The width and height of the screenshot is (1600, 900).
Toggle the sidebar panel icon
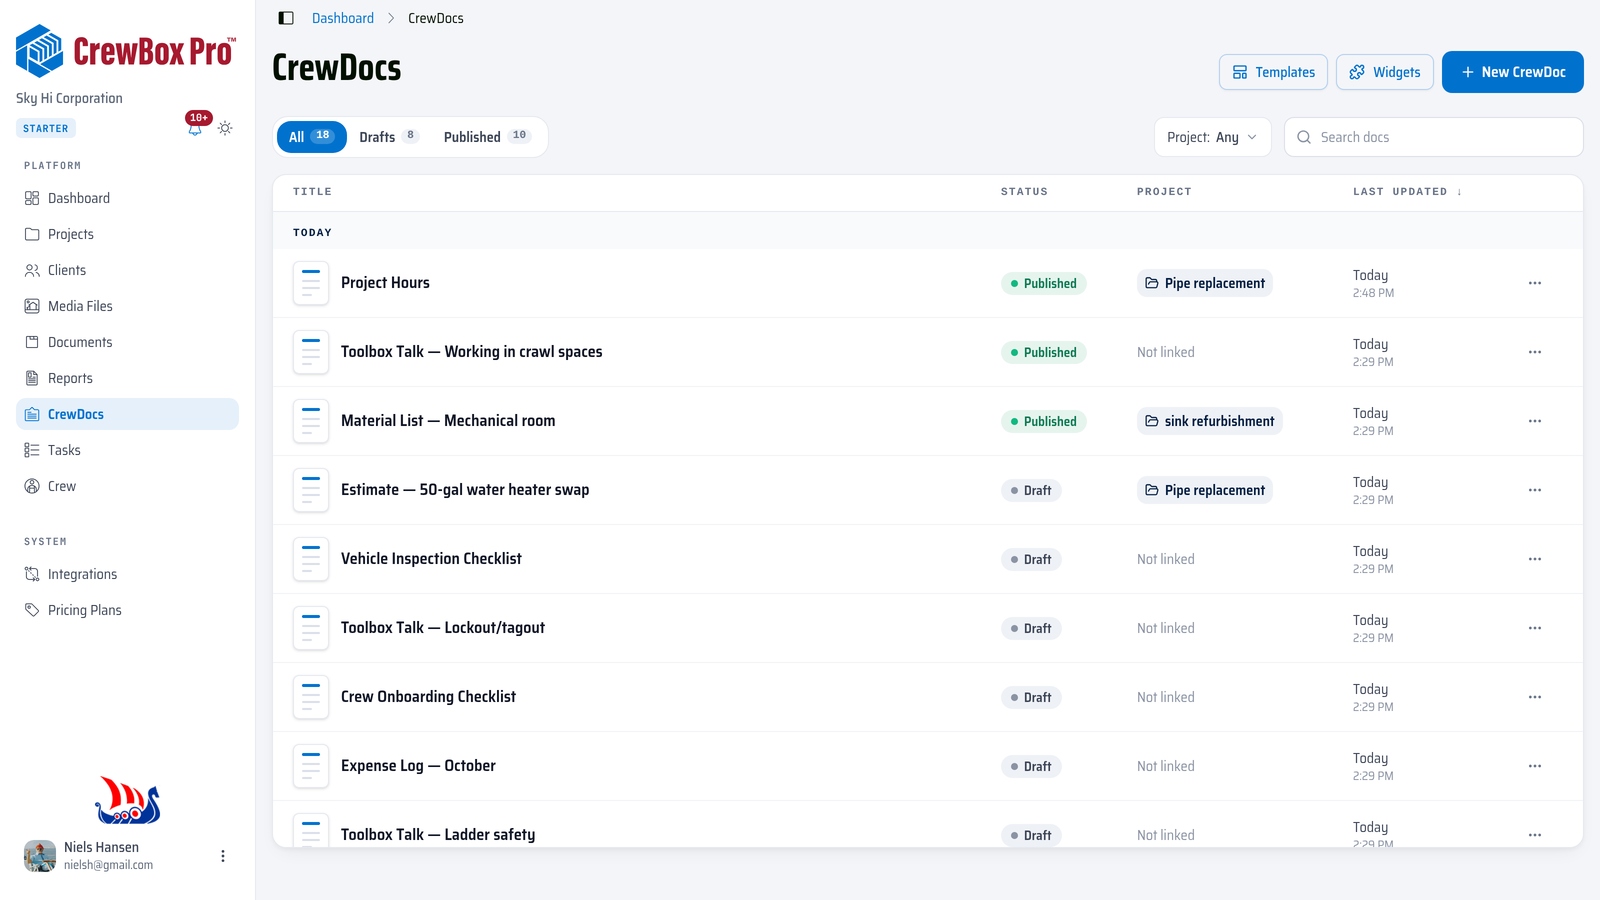point(286,18)
